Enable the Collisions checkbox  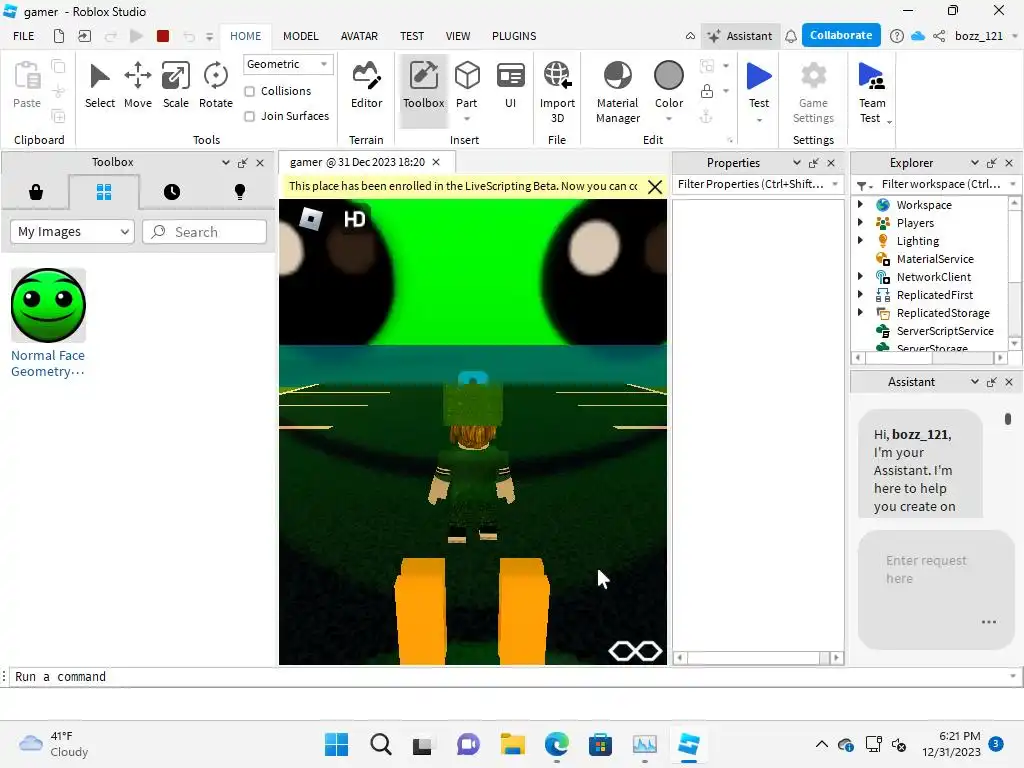(x=249, y=91)
